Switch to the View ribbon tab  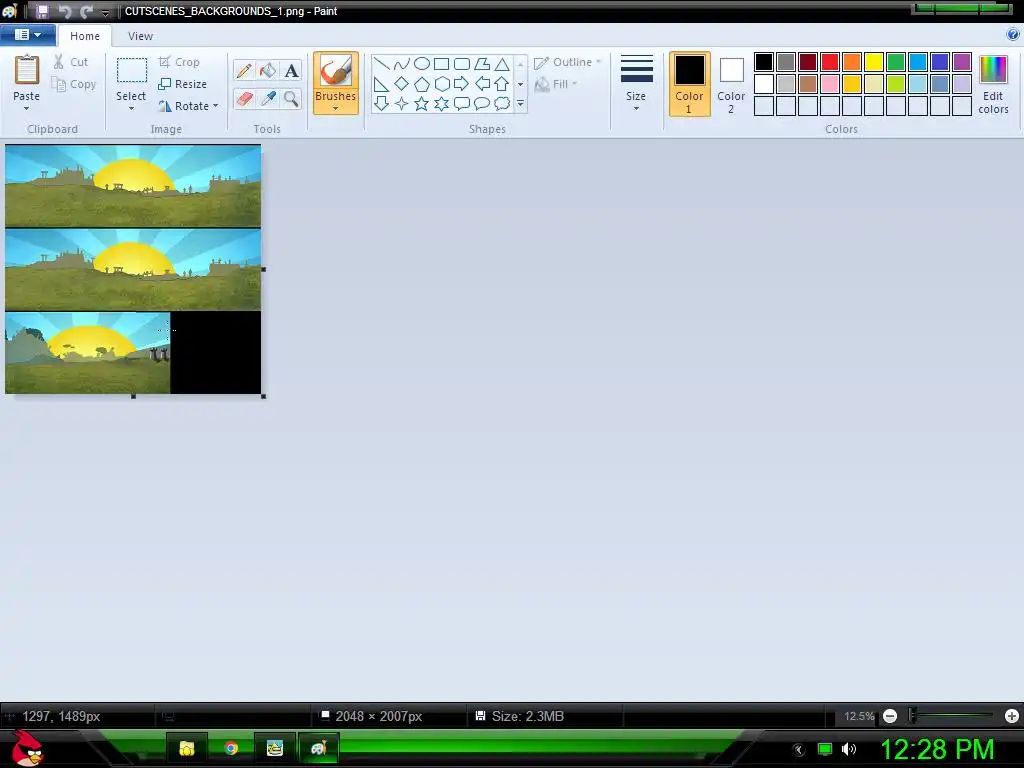(x=140, y=36)
